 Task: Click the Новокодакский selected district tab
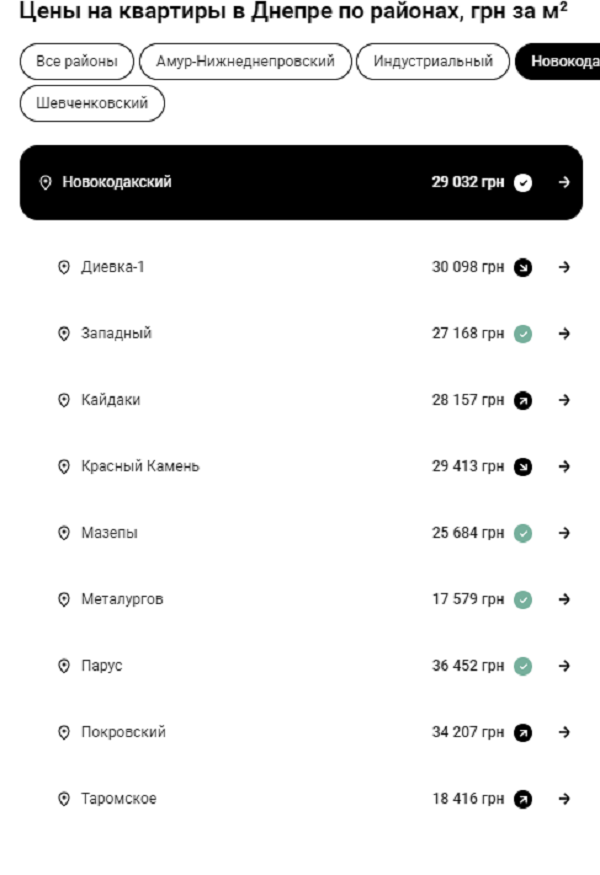[562, 62]
